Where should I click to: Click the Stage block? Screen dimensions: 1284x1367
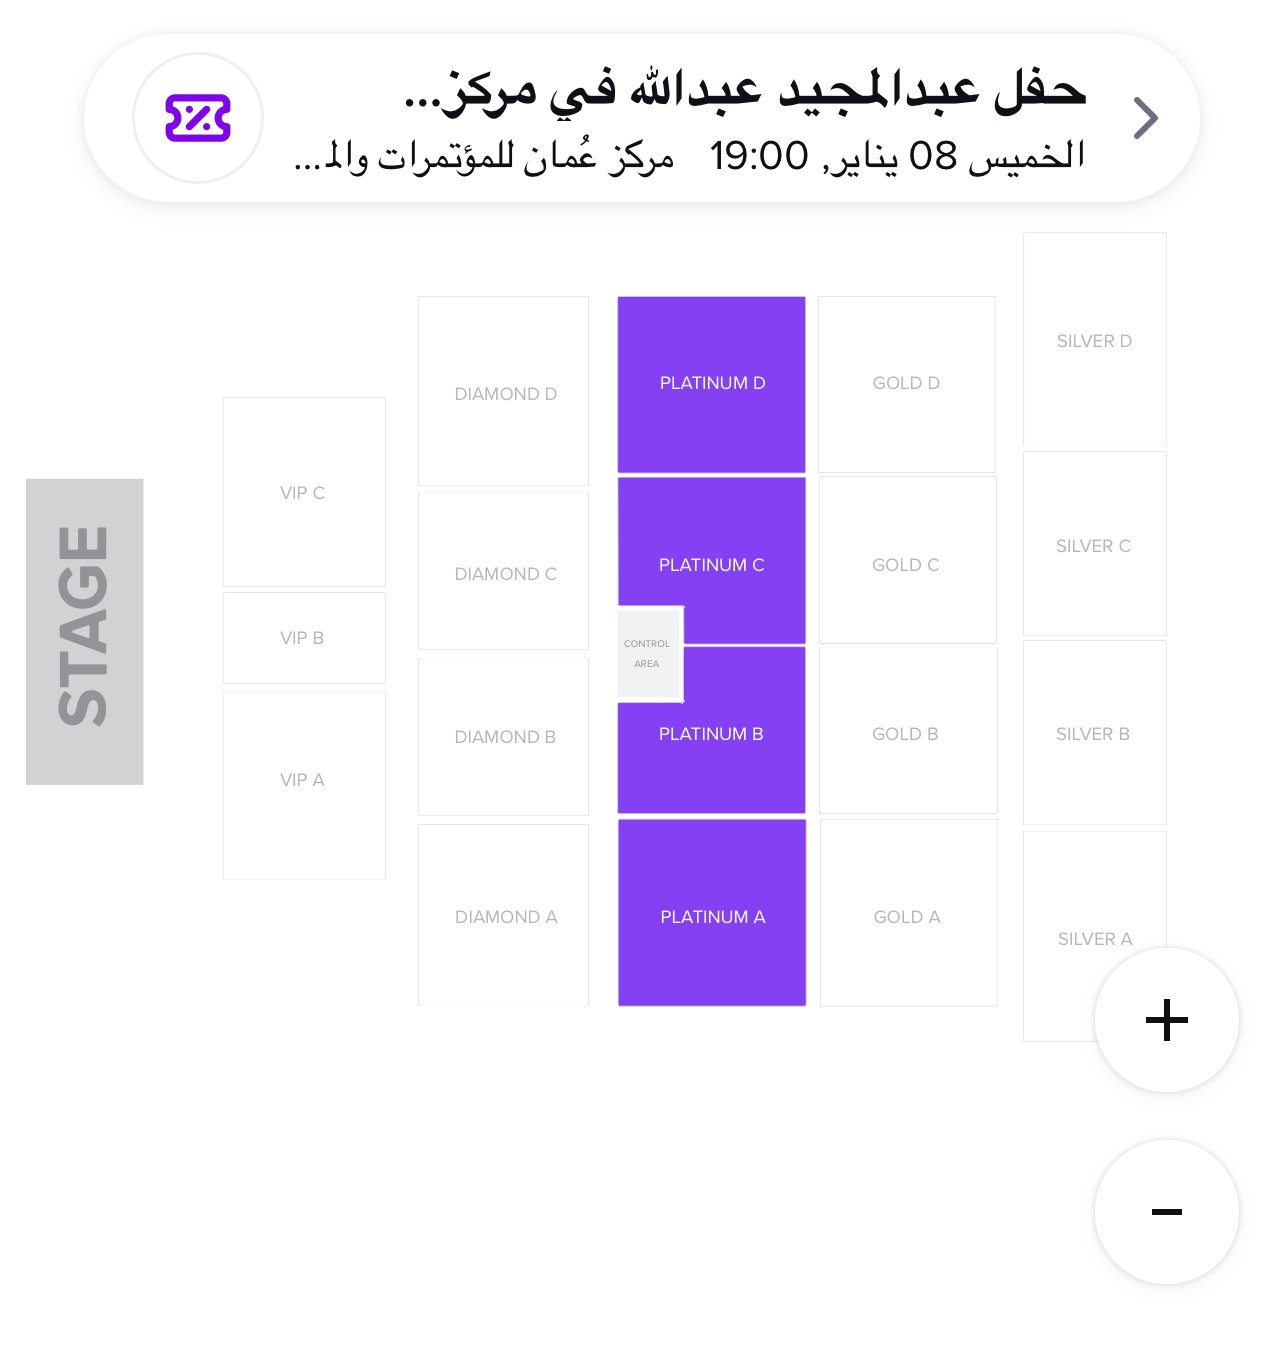coord(84,631)
